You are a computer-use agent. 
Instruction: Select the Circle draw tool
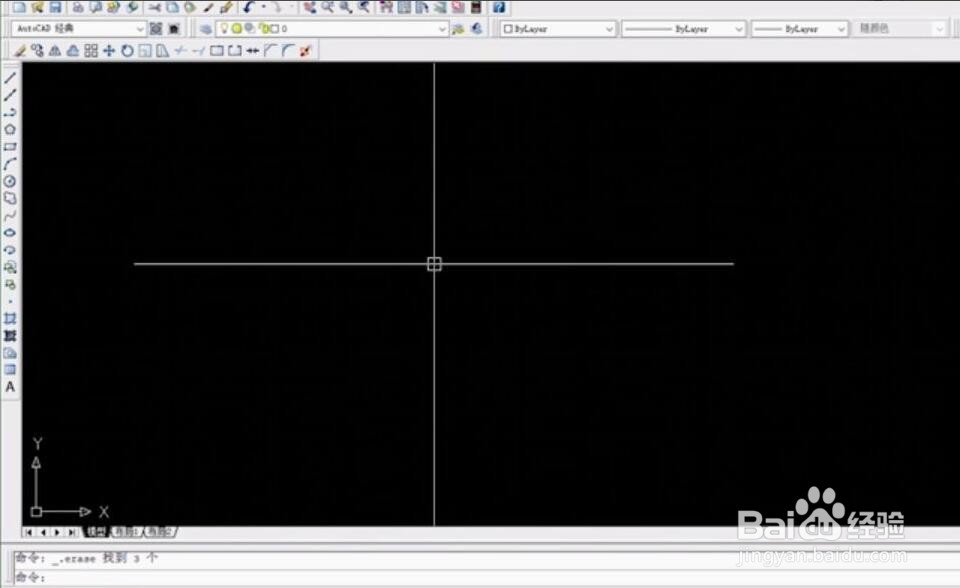click(10, 181)
